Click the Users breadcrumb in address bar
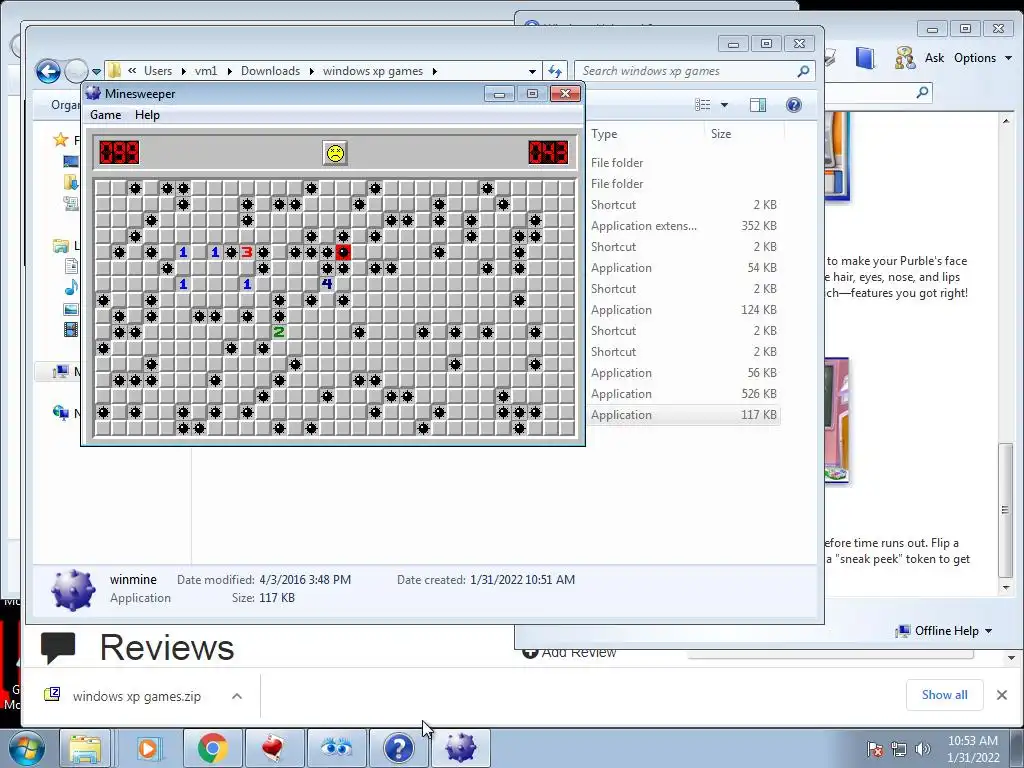The width and height of the screenshot is (1024, 768). [x=157, y=71]
